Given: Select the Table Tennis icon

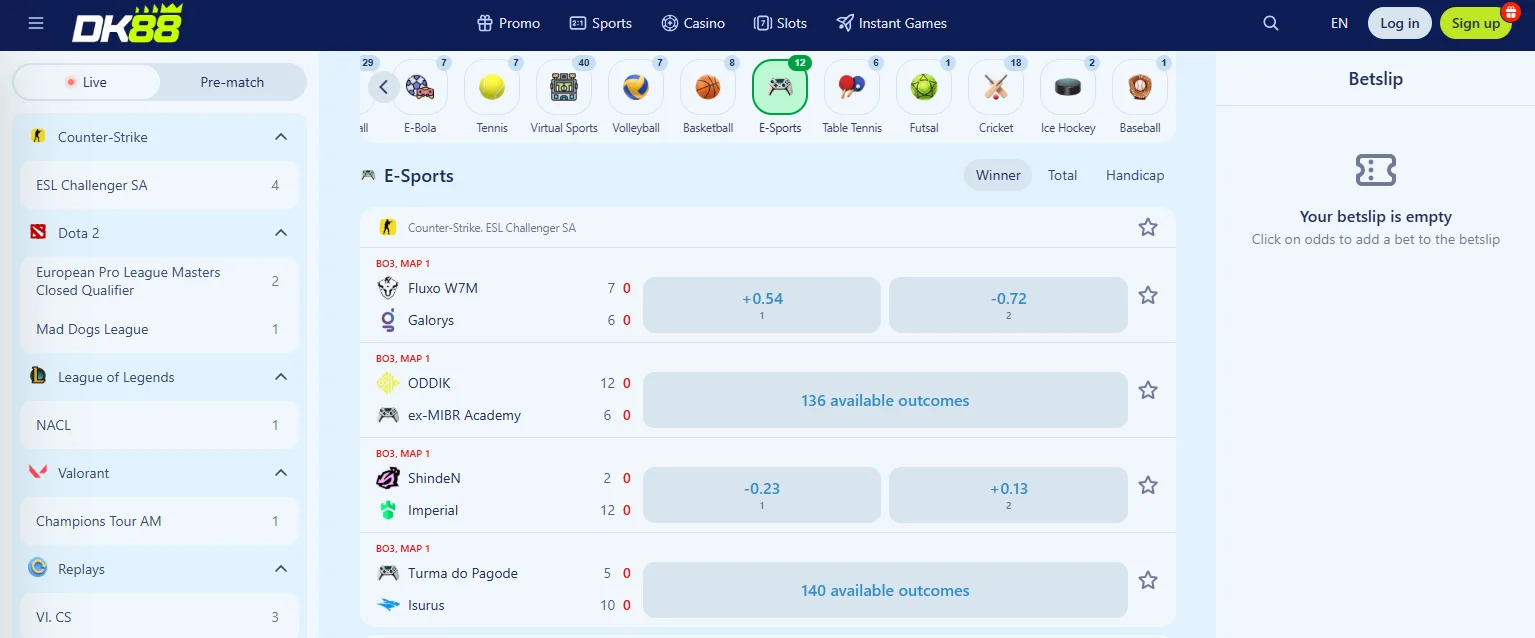Looking at the screenshot, I should tap(852, 88).
